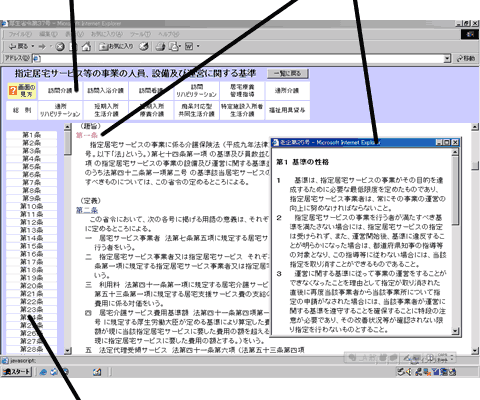This screenshot has width=480, height=400.
Task: Click the Forward arrow toolbar icon
Action: click(x=42, y=46)
